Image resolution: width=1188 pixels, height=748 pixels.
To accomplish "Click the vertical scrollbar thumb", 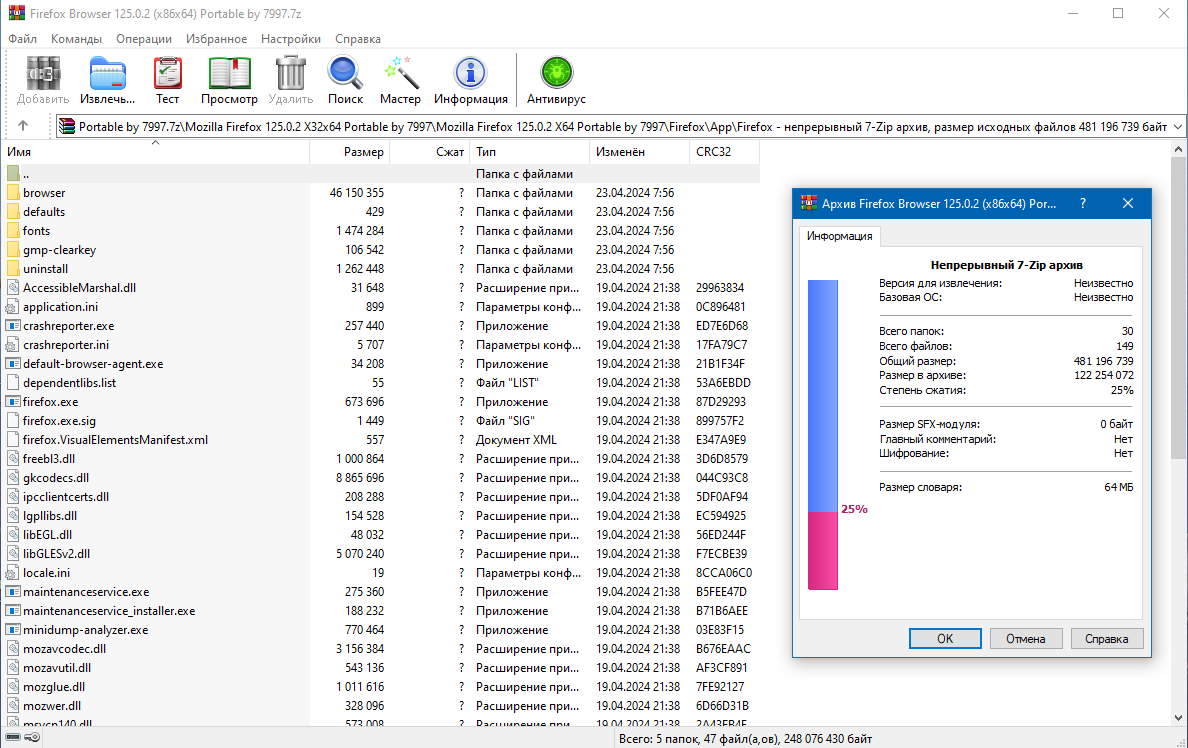I will click(1178, 308).
